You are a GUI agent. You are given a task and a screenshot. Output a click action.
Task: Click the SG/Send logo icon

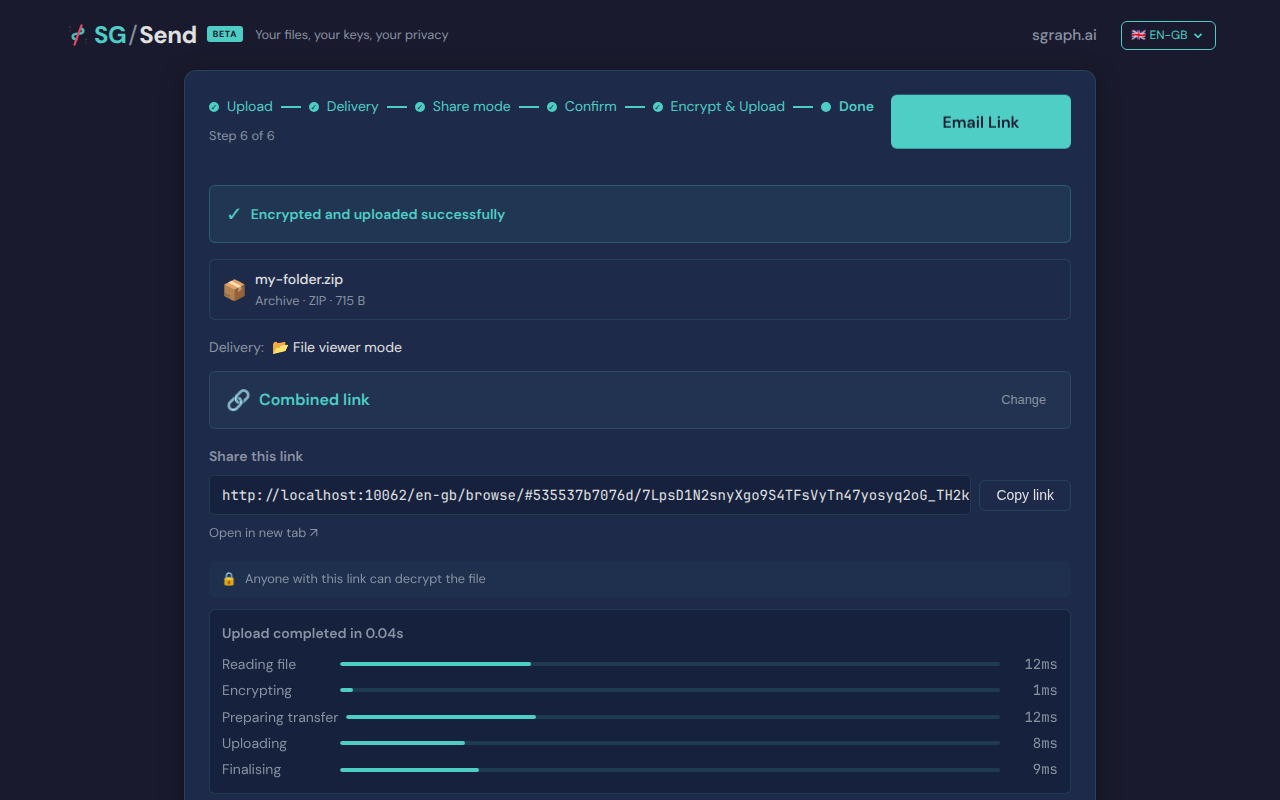tap(78, 35)
